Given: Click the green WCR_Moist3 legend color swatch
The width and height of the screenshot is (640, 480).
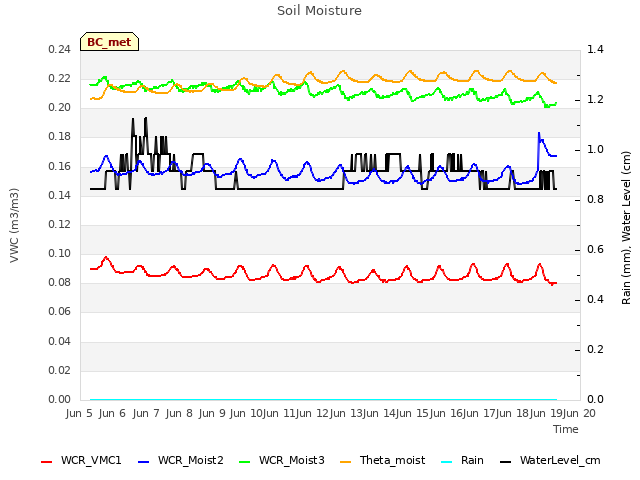Looking at the screenshot, I should point(244,462).
